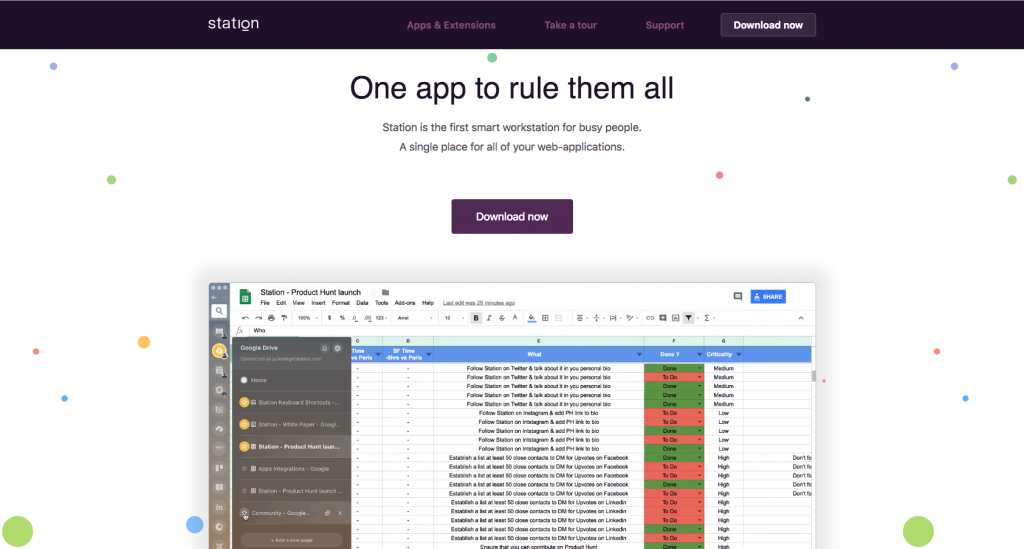Click the station logo in header
Screen dimensions: 1024x549
coord(233,24)
